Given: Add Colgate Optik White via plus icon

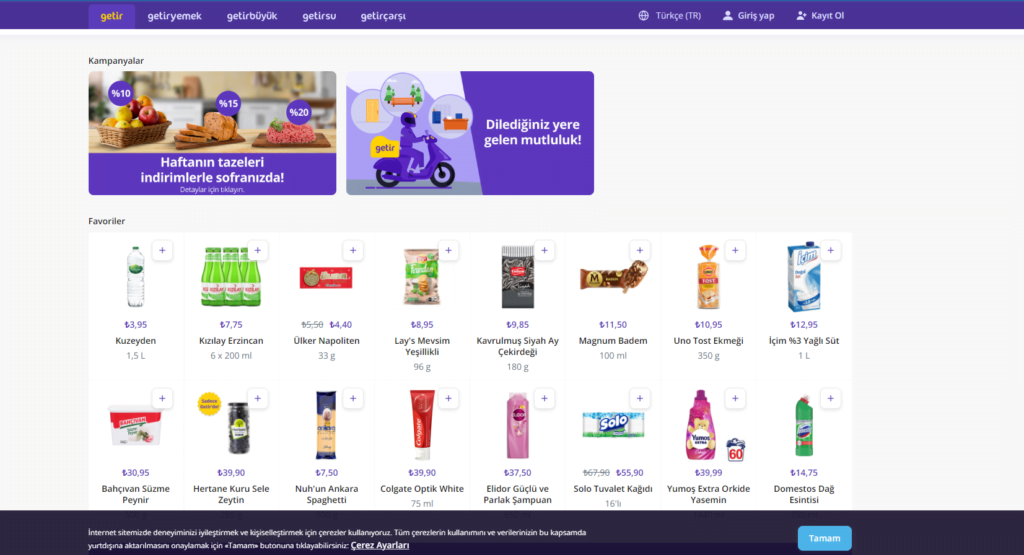Looking at the screenshot, I should tap(448, 398).
